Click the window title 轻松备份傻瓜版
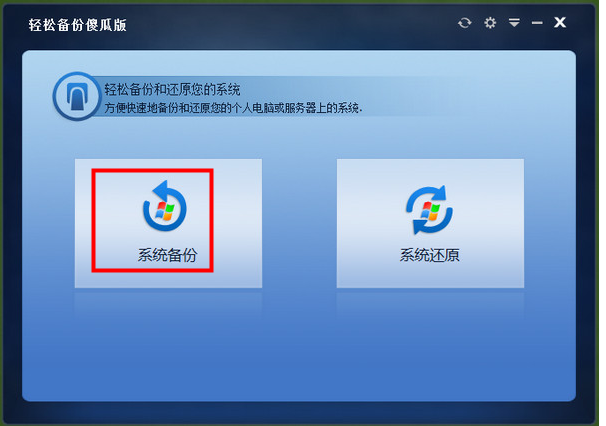Image resolution: width=606 pixels, height=426 pixels. click(77, 25)
